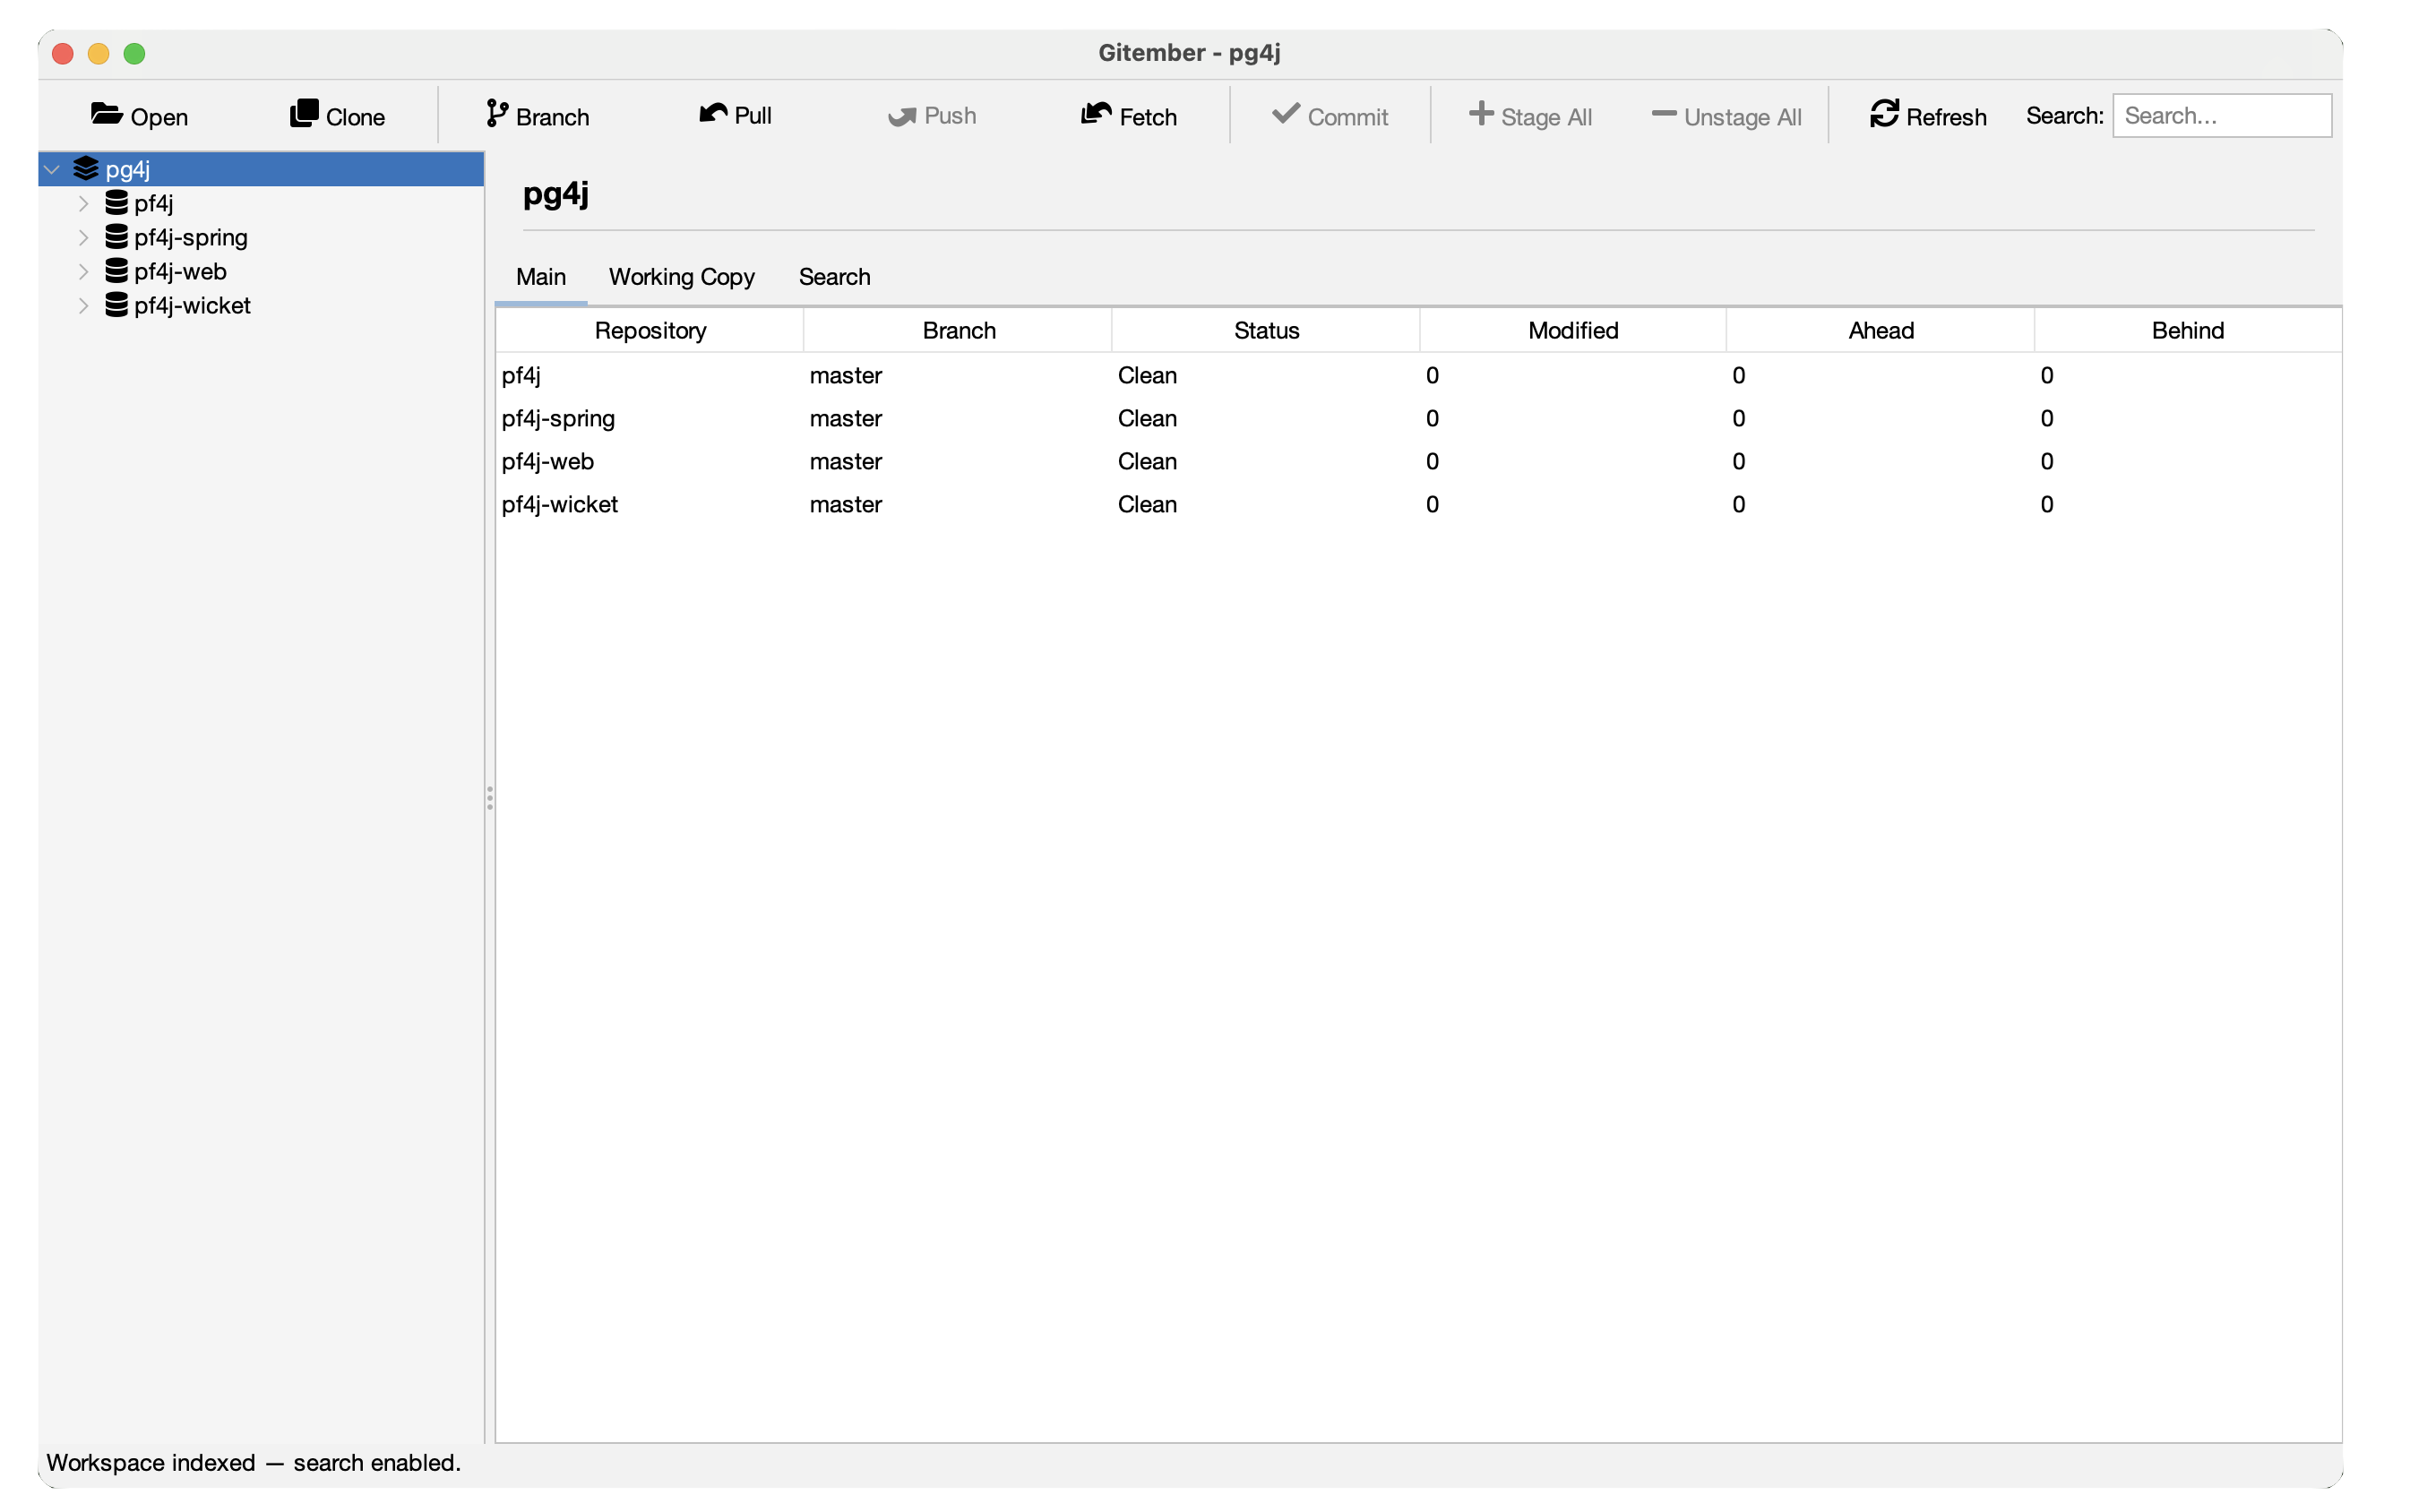Expand the pf4j-spring tree node
2410x1512 pixels.
tap(84, 237)
